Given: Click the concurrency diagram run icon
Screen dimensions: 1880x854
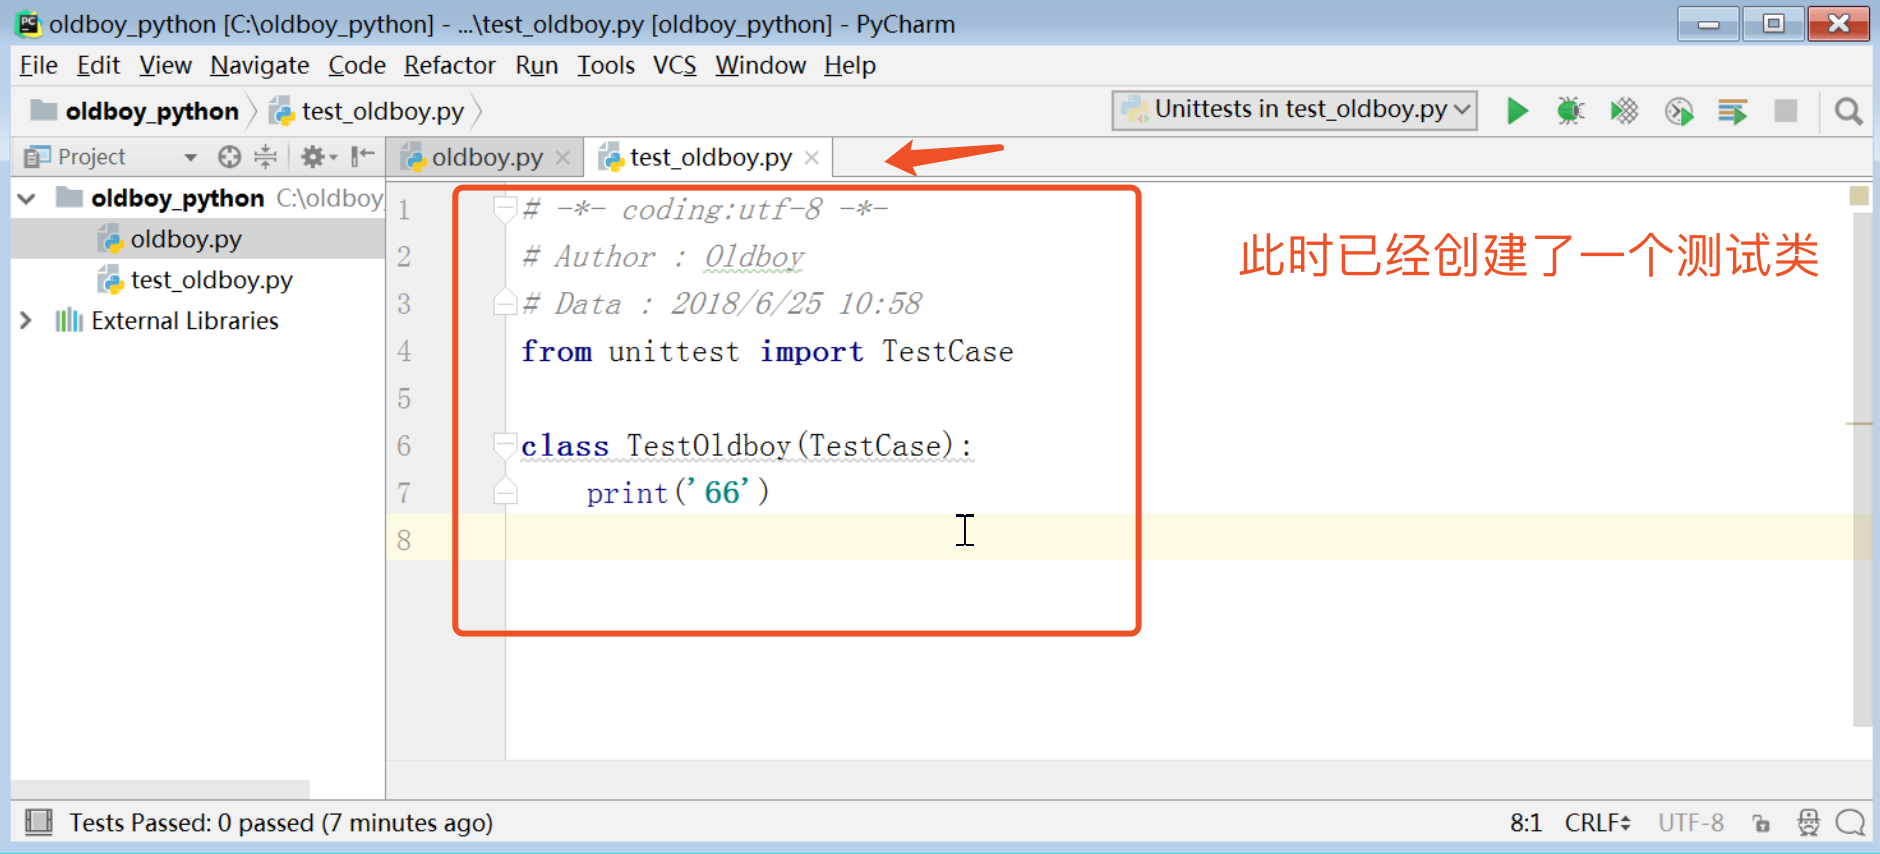Looking at the screenshot, I should 1732,111.
